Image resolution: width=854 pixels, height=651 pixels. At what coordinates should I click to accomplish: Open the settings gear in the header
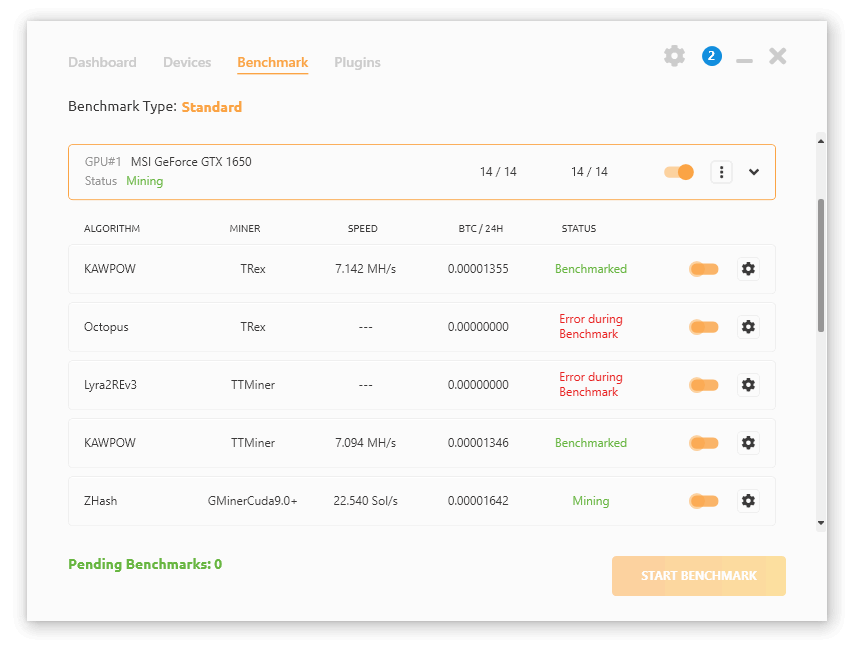(x=675, y=56)
